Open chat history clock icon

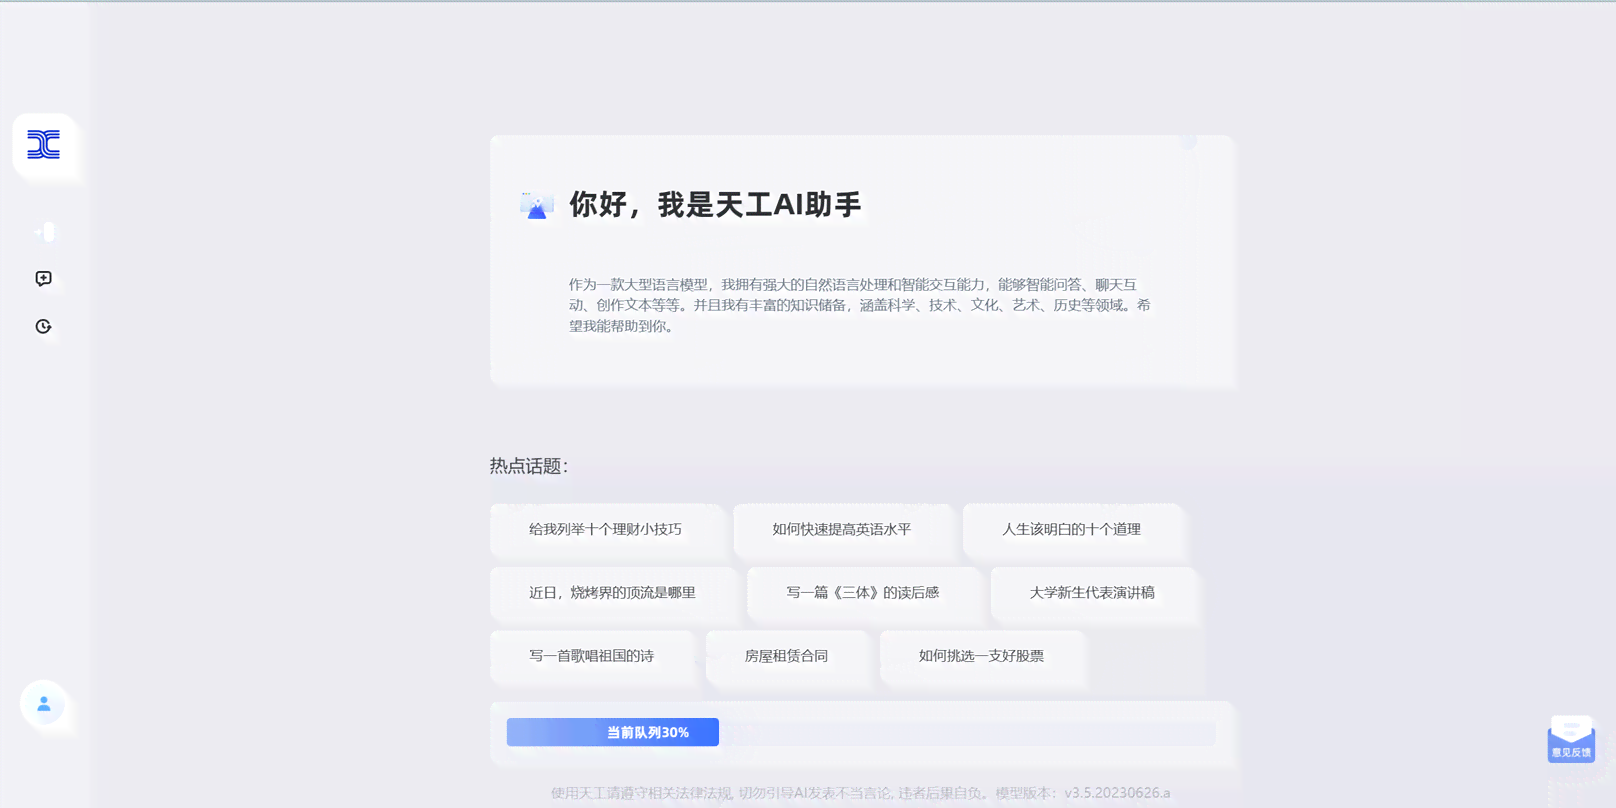click(43, 326)
